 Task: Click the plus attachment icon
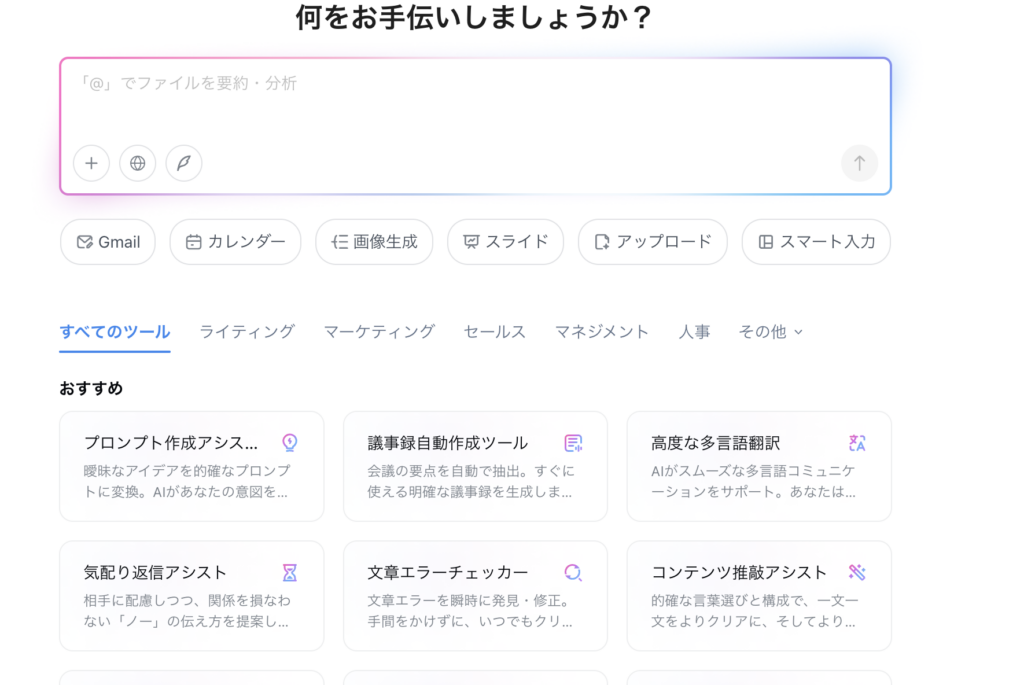click(x=91, y=163)
